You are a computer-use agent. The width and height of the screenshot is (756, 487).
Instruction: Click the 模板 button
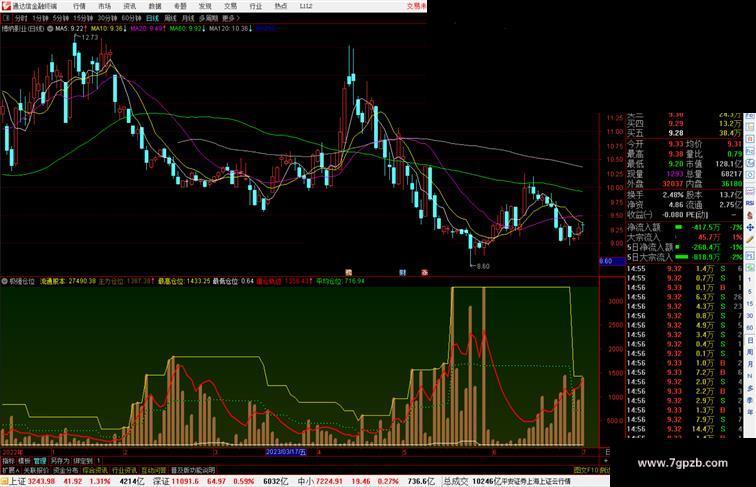click(24, 461)
